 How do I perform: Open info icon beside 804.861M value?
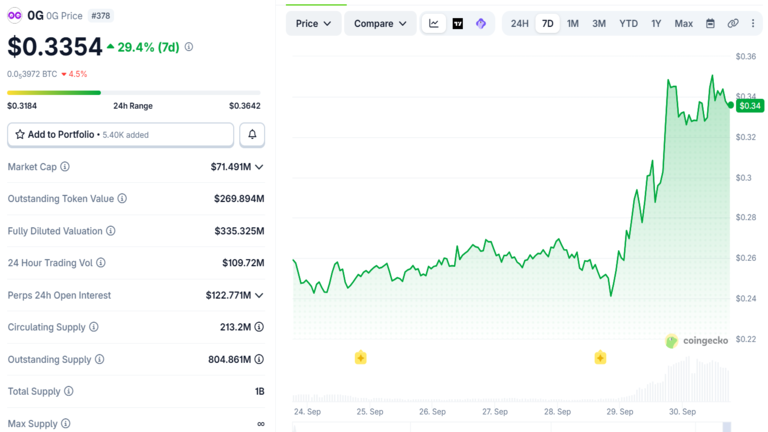(x=259, y=359)
